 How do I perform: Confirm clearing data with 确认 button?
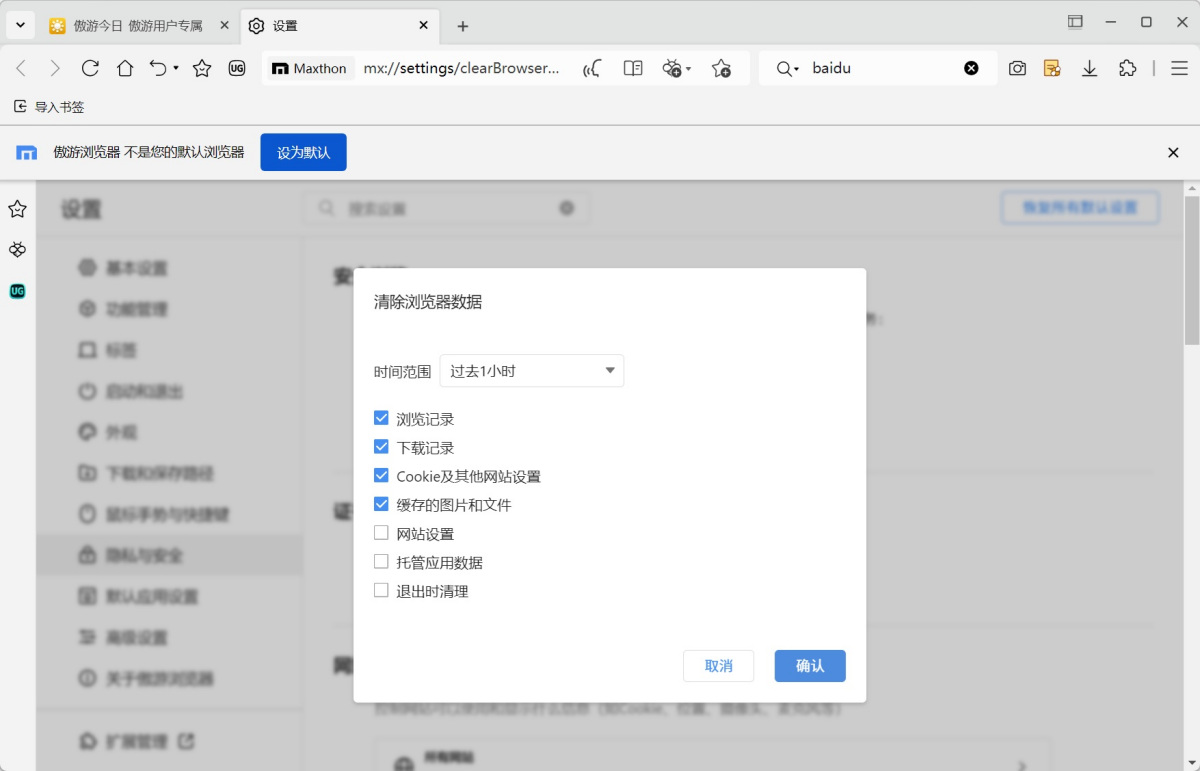(x=809, y=665)
